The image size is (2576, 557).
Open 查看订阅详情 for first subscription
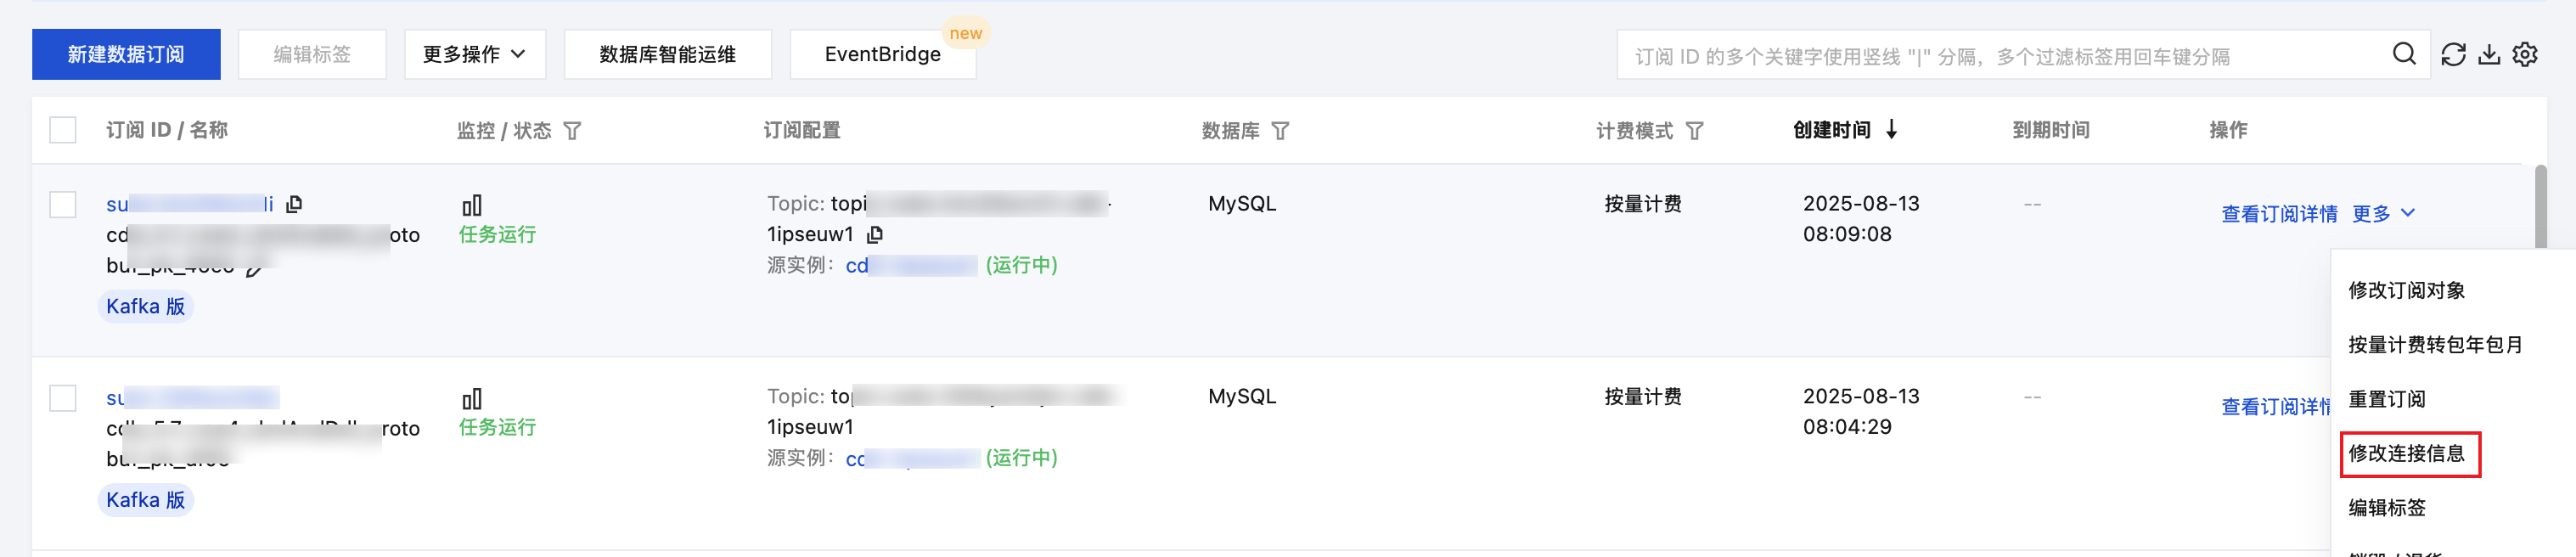click(x=2279, y=213)
